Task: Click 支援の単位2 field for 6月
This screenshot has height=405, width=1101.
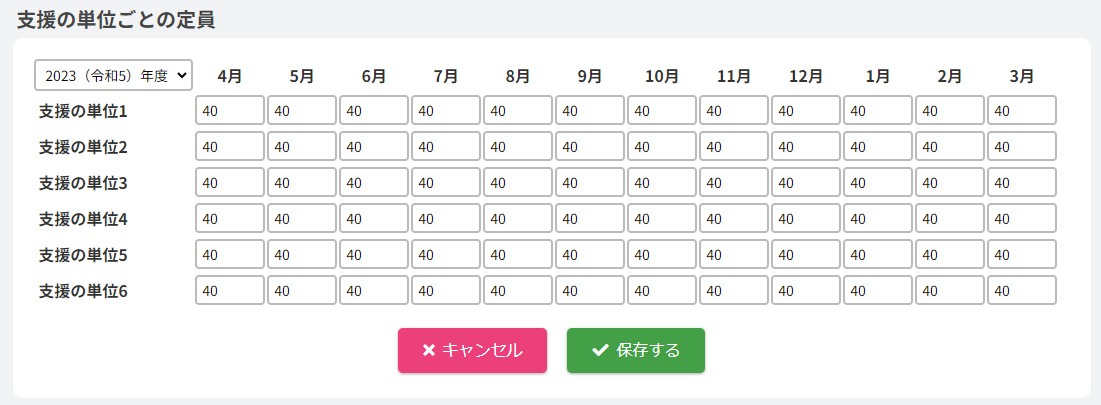Action: [374, 147]
